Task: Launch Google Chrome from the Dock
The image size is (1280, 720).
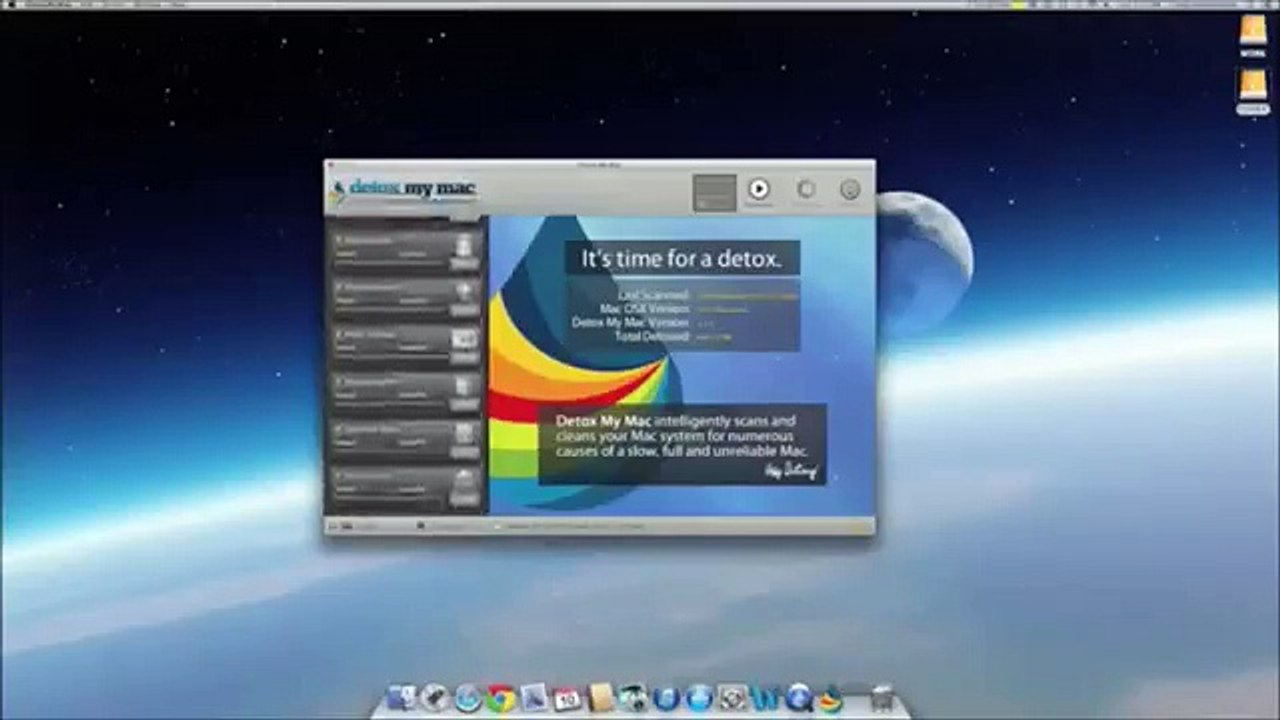Action: coord(500,698)
